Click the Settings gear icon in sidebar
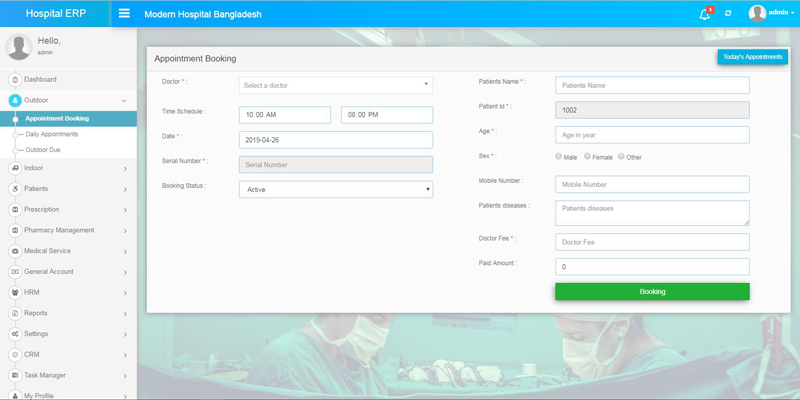The height and width of the screenshot is (400, 800). (x=15, y=334)
